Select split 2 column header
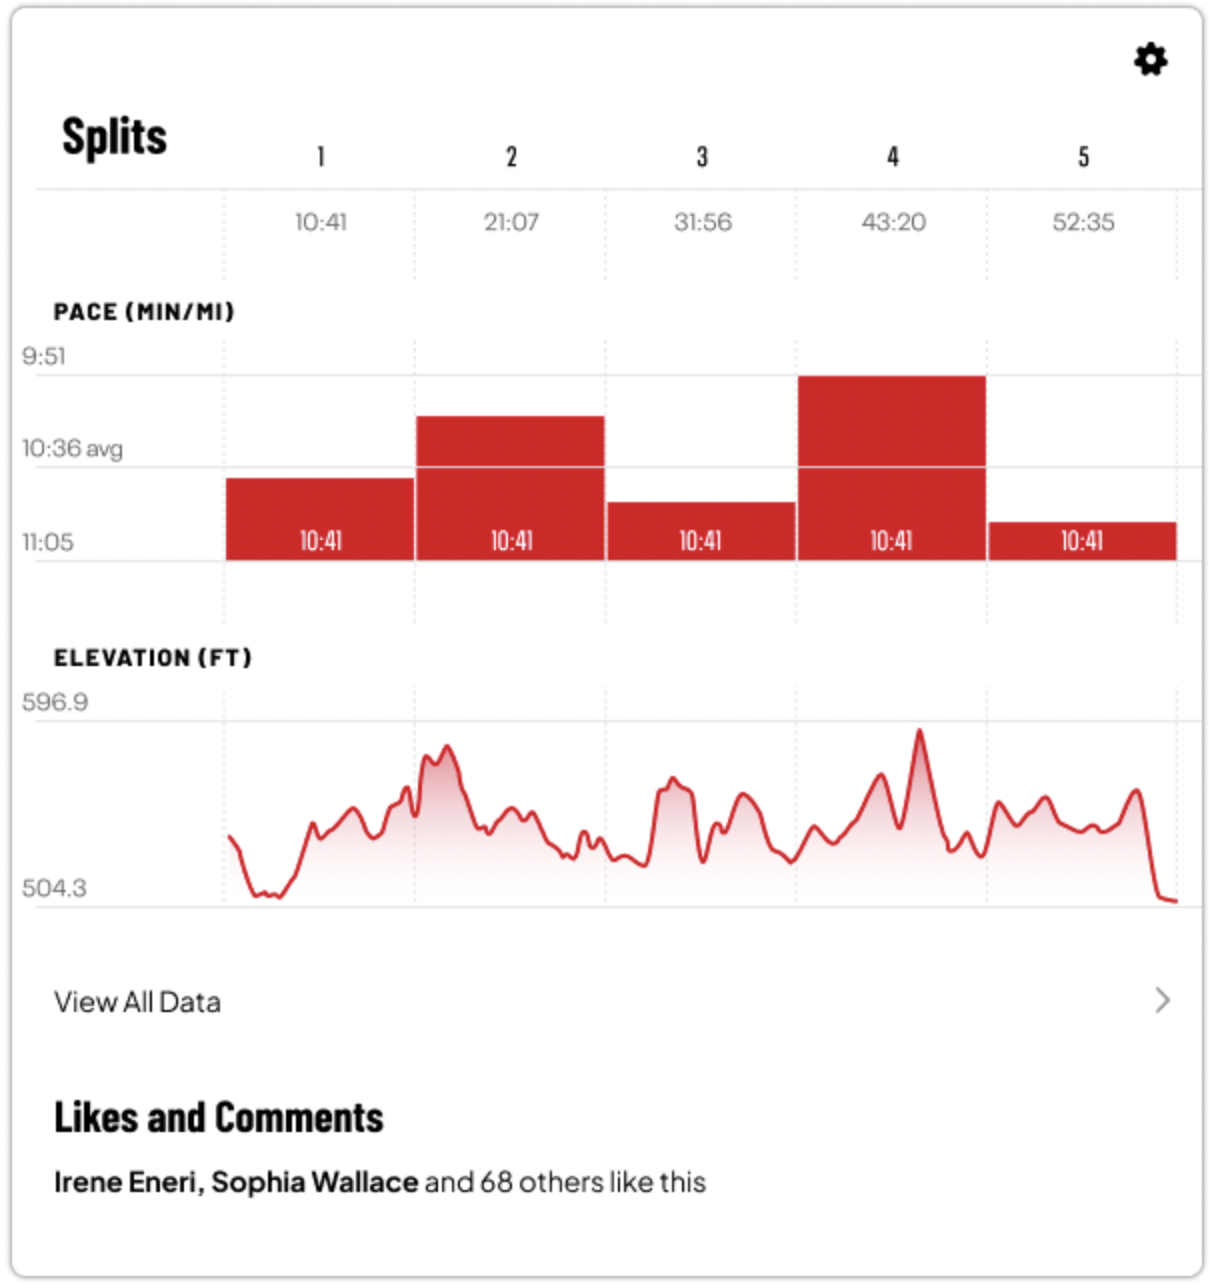Viewport: 1210px width, 1284px height. 511,157
